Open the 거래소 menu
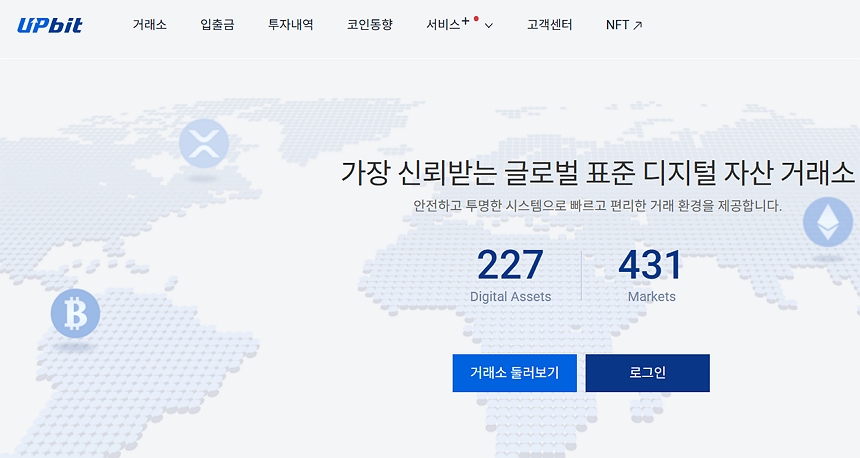The image size is (860, 458). click(149, 25)
